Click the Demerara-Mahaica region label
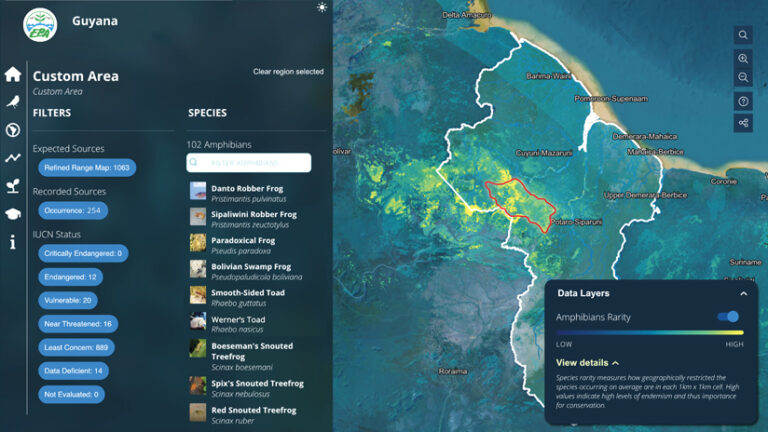Screen dimensions: 768x432 click(x=645, y=136)
